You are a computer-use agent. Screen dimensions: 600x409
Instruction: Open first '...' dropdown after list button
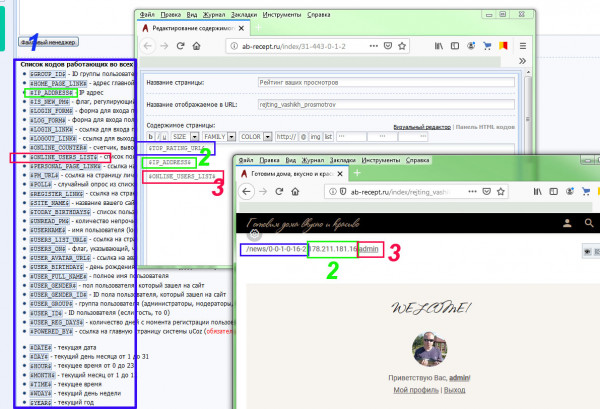click(x=351, y=137)
